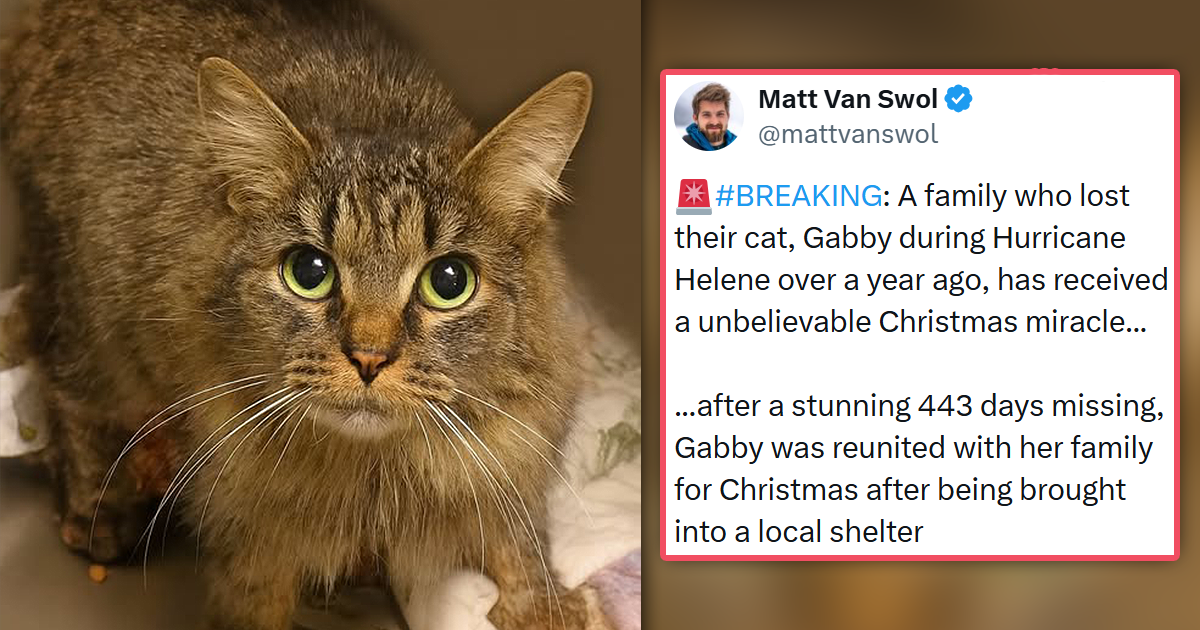Open the cat photo on the left
1200x630 pixels.
coord(320,315)
